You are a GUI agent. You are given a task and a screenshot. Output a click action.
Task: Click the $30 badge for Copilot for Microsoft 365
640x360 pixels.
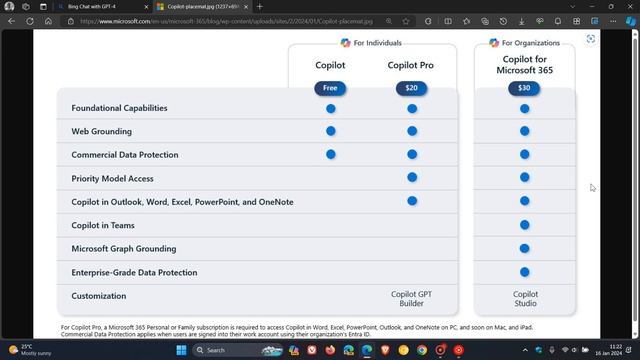pyautogui.click(x=524, y=88)
